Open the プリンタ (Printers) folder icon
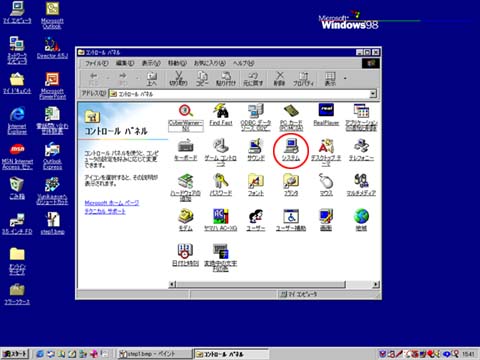This screenshot has width=480, height=360. coord(291,185)
